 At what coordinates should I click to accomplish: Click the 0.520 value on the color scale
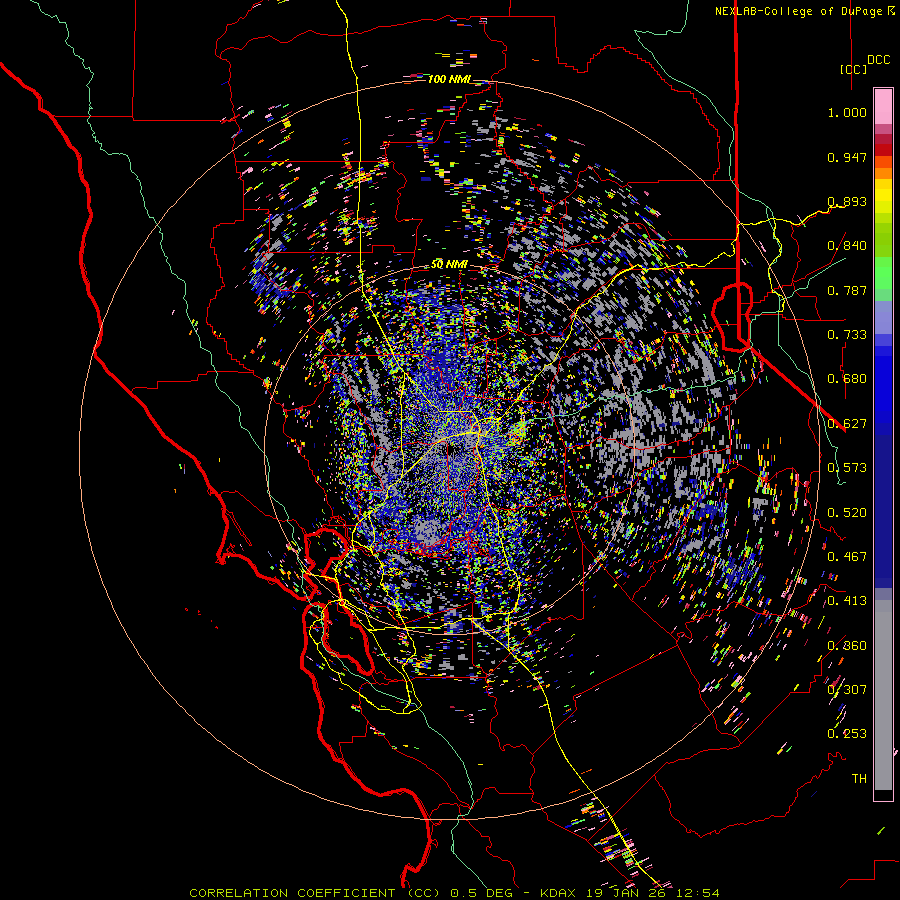tap(847, 513)
